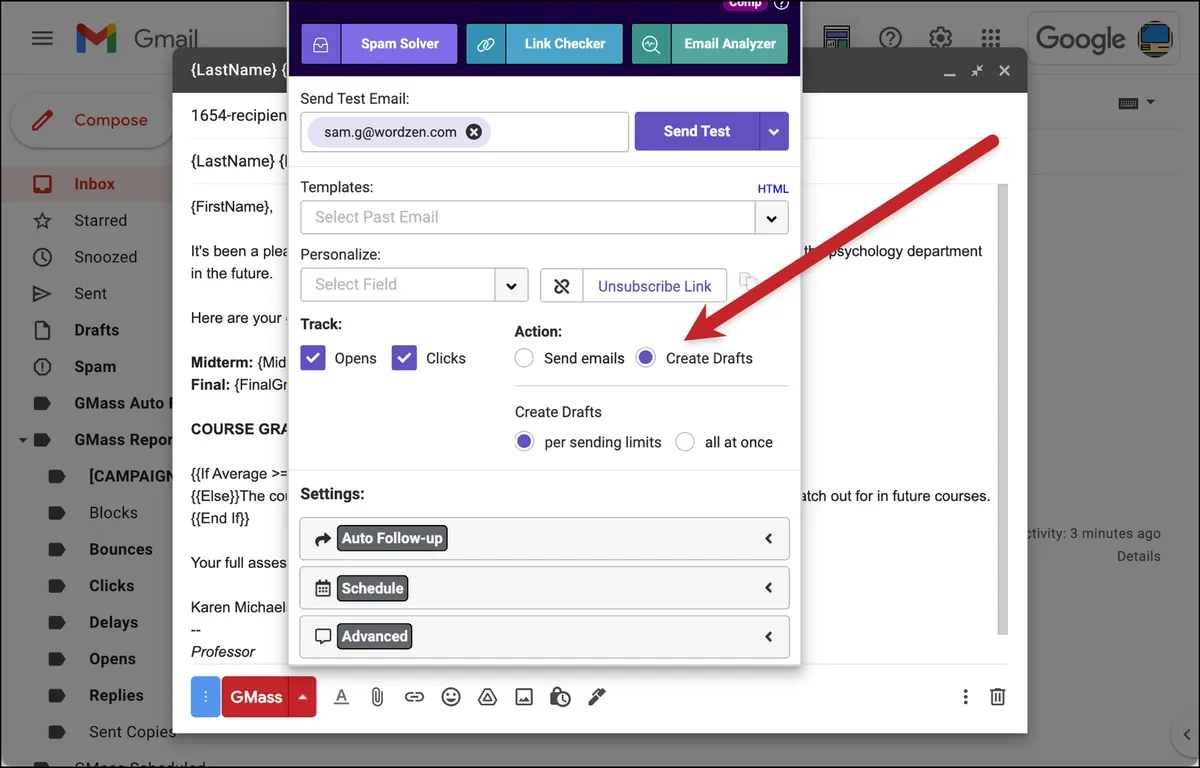Open more compose options three-dot menu
The height and width of the screenshot is (768, 1200).
(965, 697)
